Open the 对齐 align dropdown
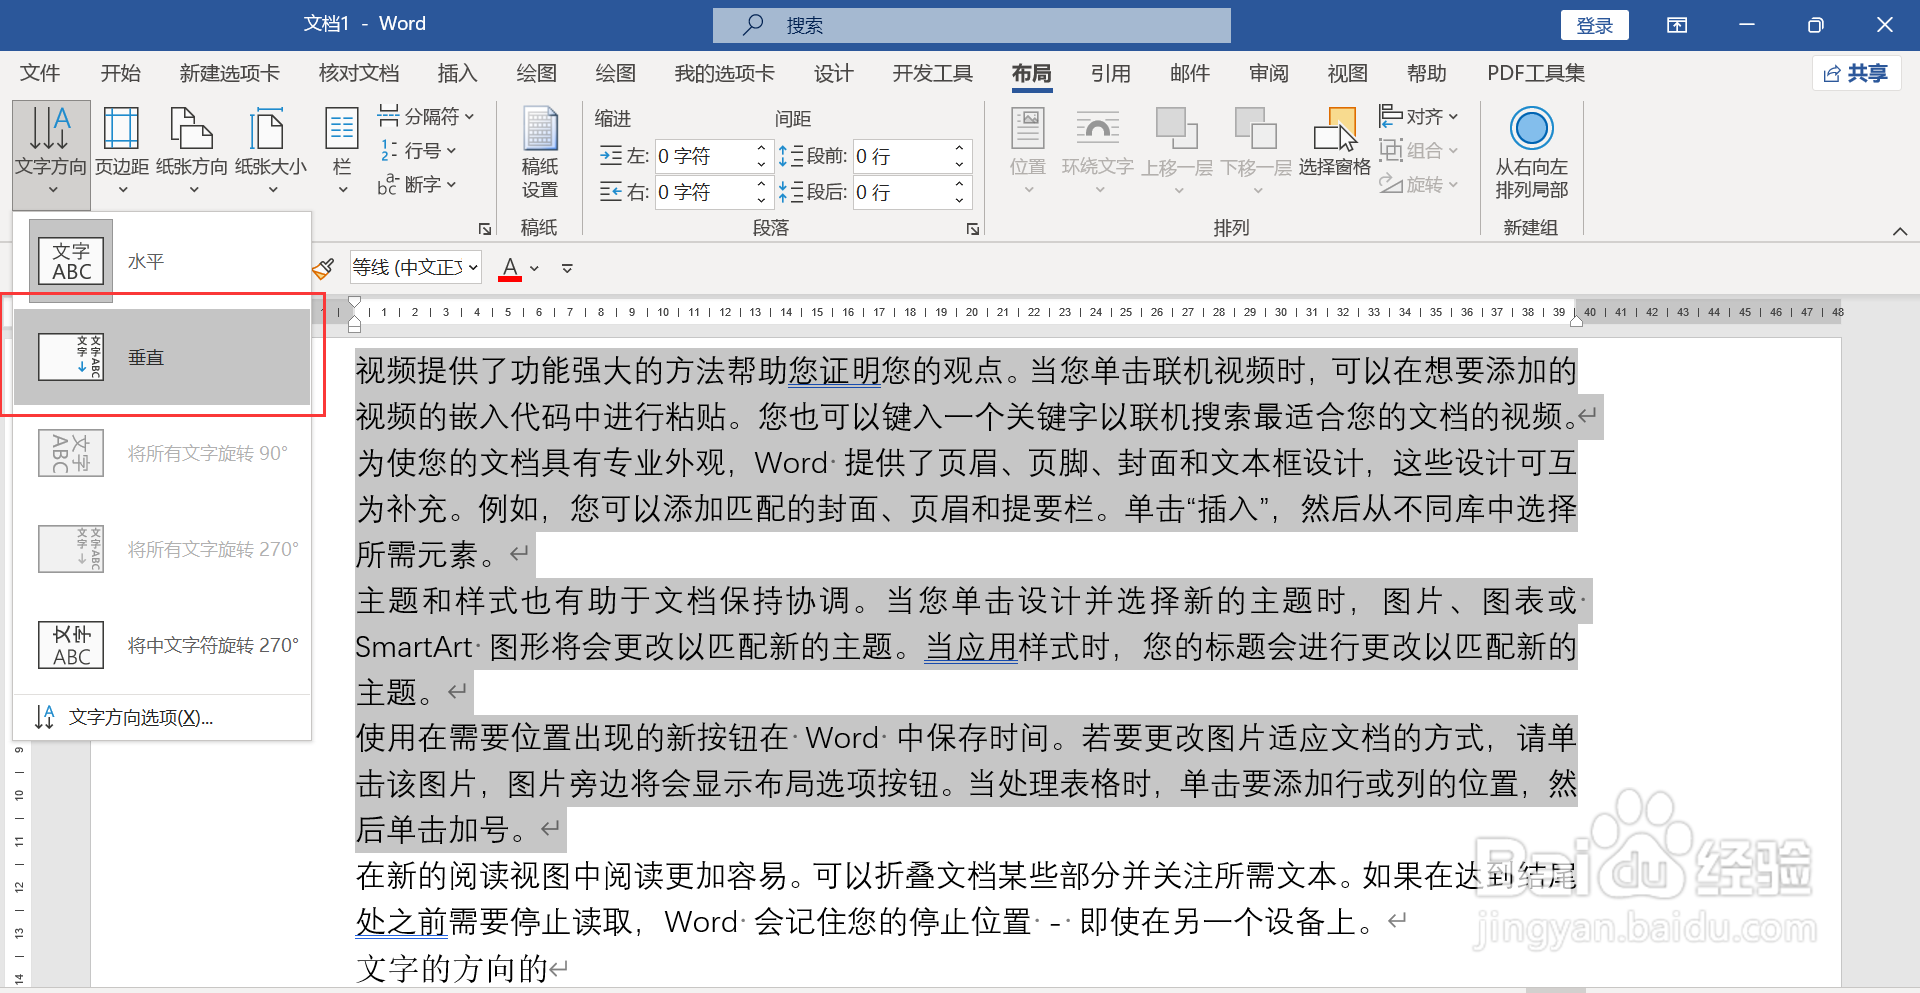Image resolution: width=1920 pixels, height=993 pixels. point(1419,117)
